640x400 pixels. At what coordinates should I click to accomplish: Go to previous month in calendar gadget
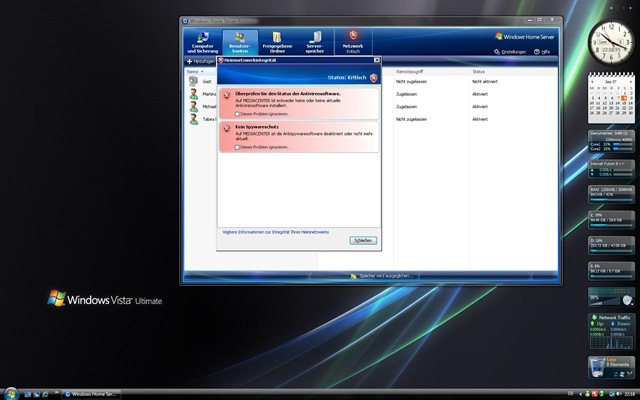(592, 82)
